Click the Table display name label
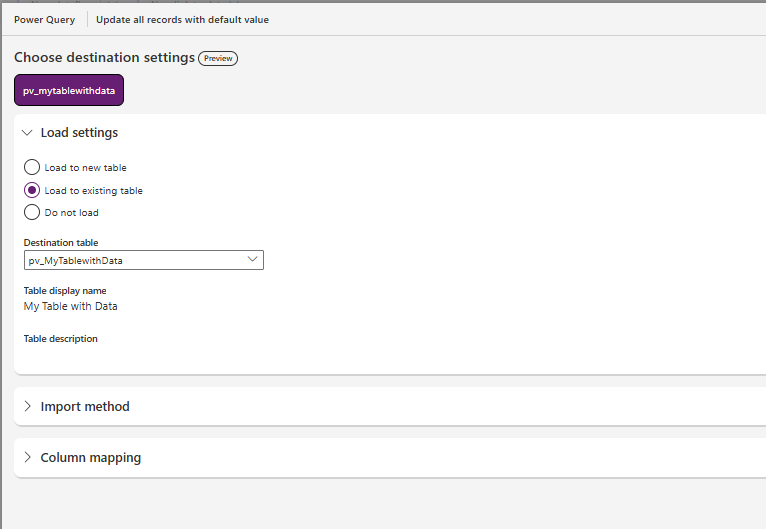Screen dimensions: 766x529 pos(65,291)
